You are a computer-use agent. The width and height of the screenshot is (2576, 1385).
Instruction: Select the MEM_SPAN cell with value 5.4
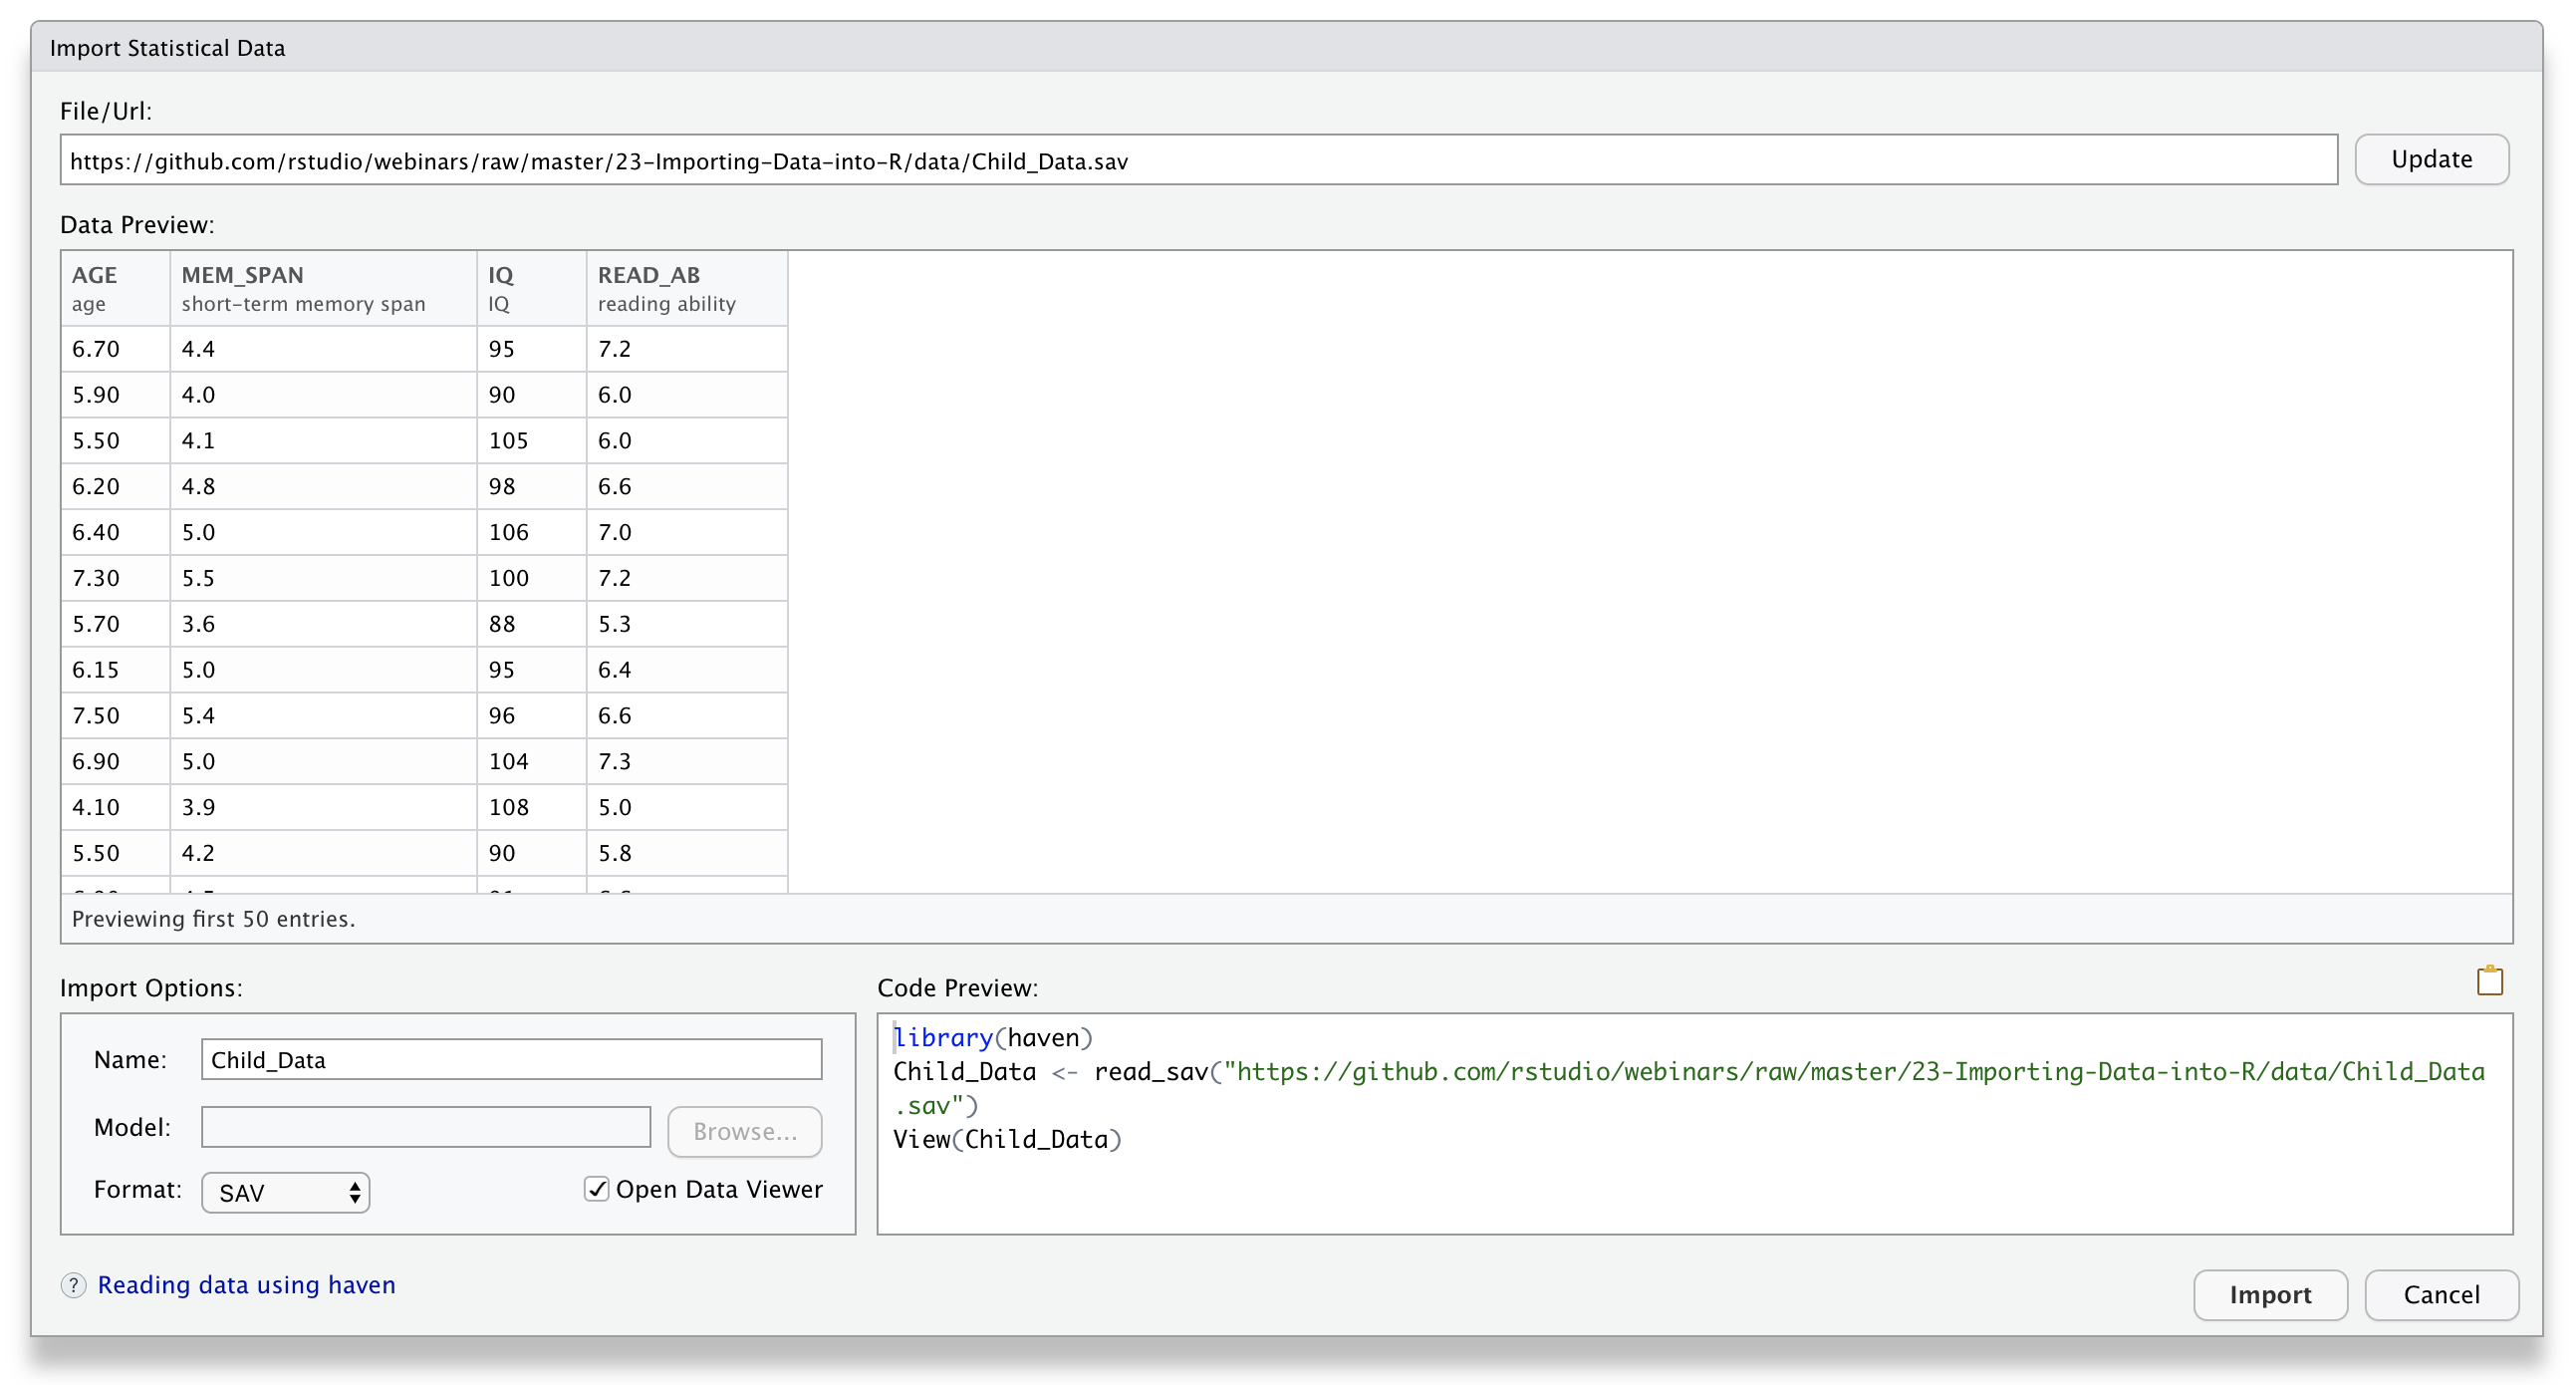click(323, 716)
